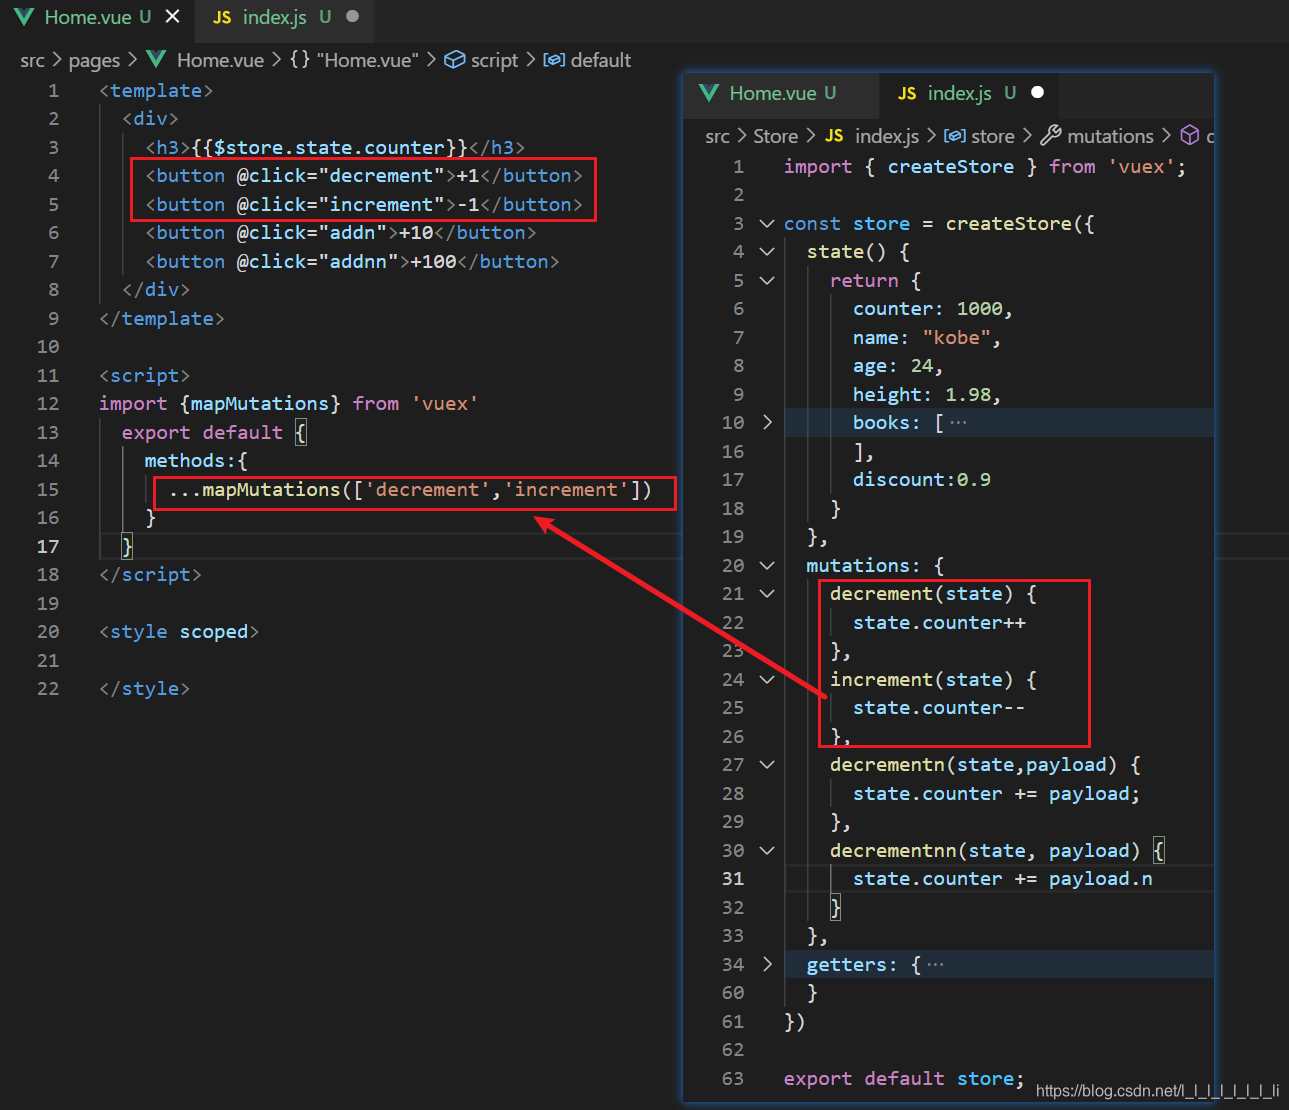Click line number 17 in Home.vue gutter
1289x1110 pixels.
click(48, 547)
